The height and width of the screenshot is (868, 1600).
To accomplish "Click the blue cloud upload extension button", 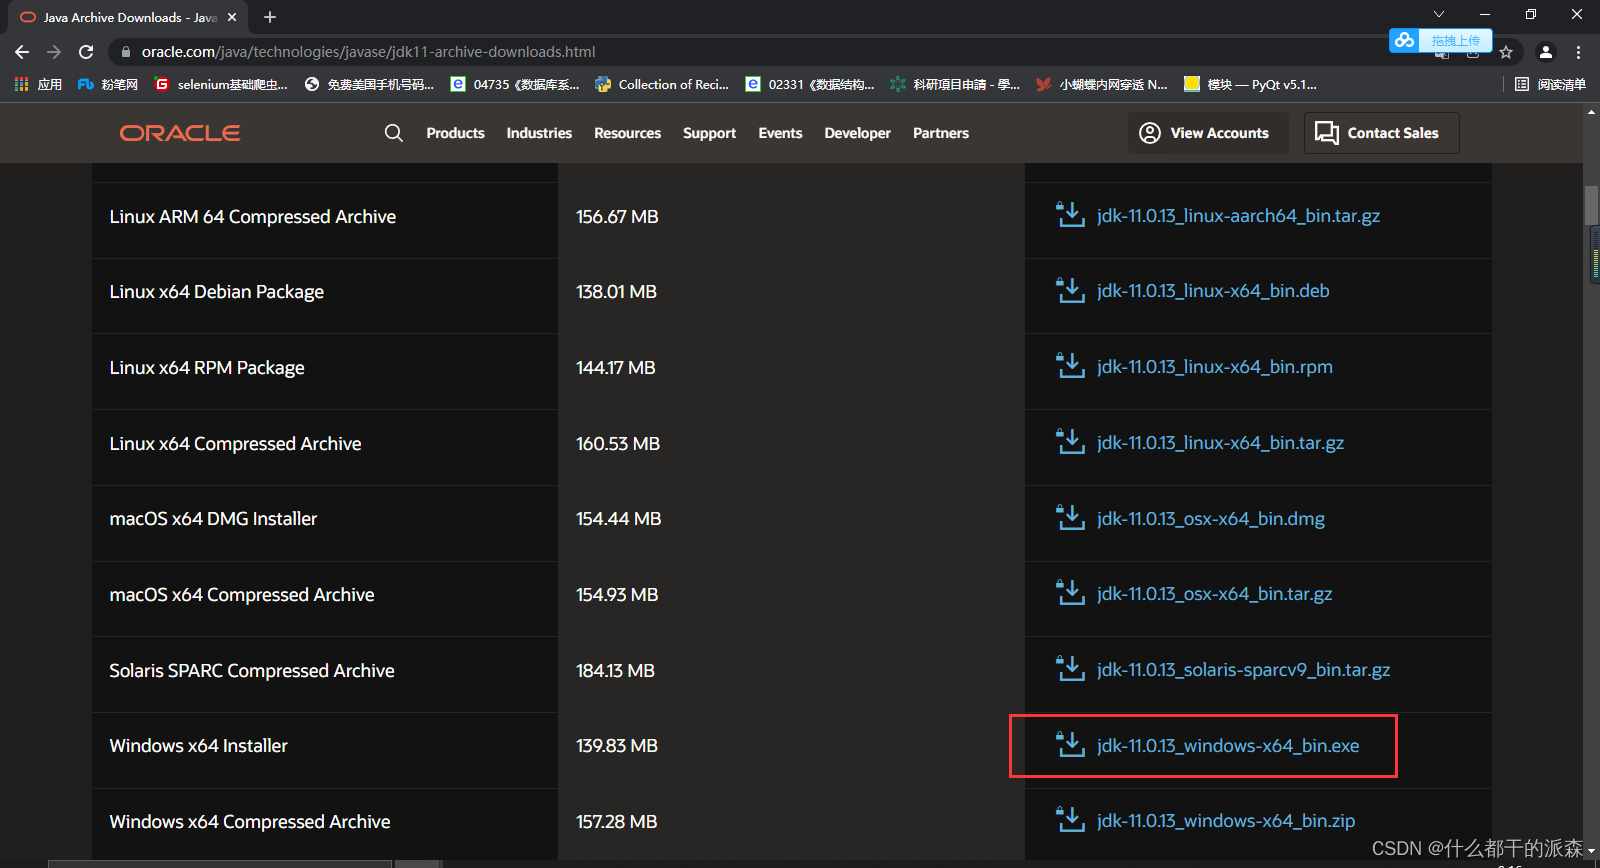I will tap(1441, 40).
